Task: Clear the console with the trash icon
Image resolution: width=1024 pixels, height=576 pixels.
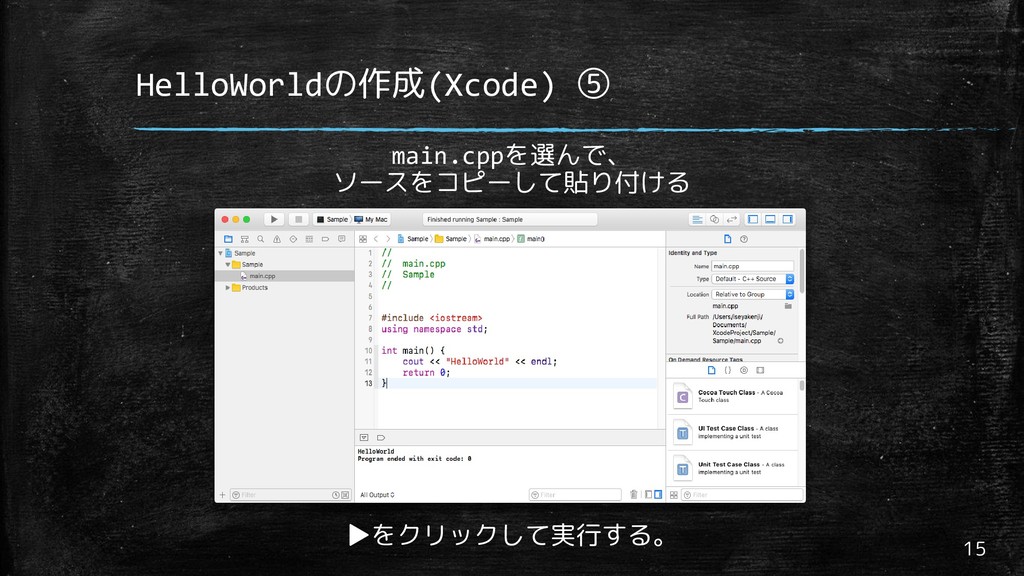Action: [x=633, y=495]
